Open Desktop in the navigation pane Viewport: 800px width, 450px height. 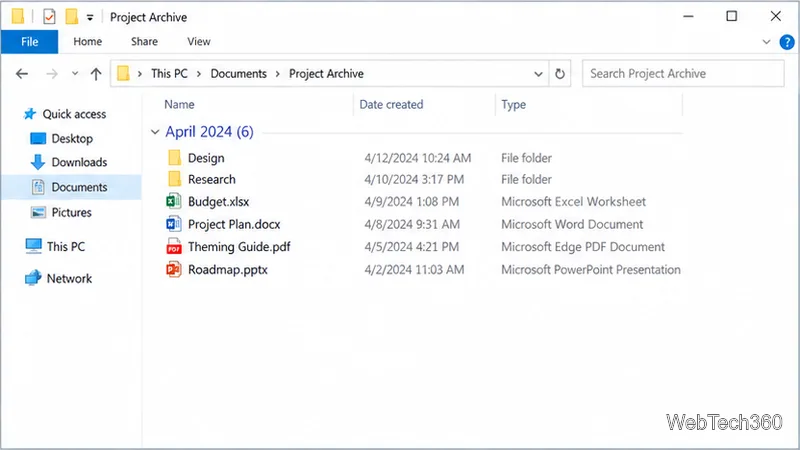(x=72, y=139)
